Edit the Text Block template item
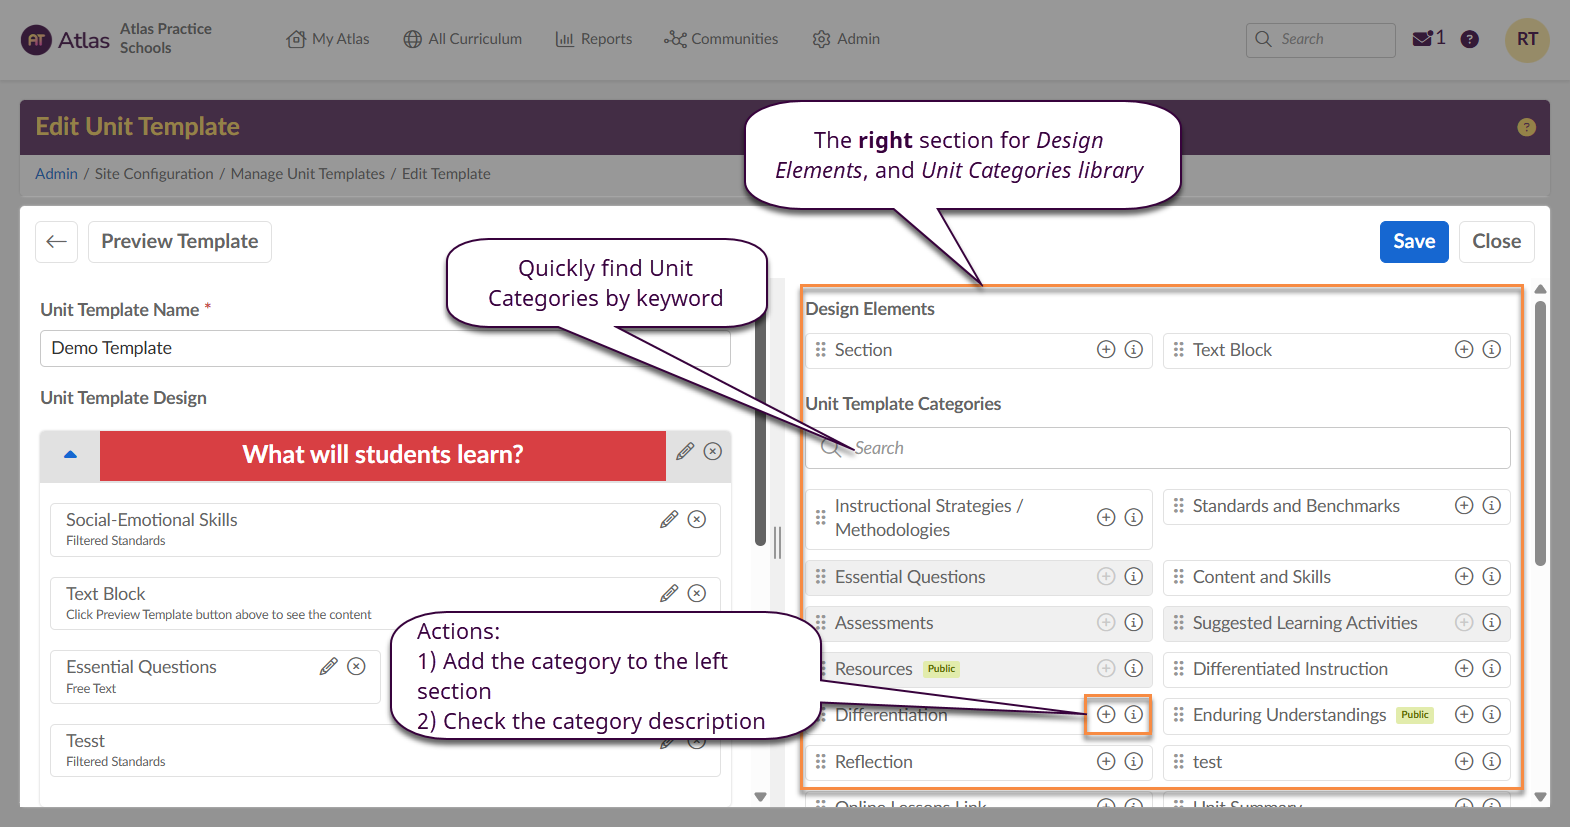Viewport: 1570px width, 827px height. point(669,594)
